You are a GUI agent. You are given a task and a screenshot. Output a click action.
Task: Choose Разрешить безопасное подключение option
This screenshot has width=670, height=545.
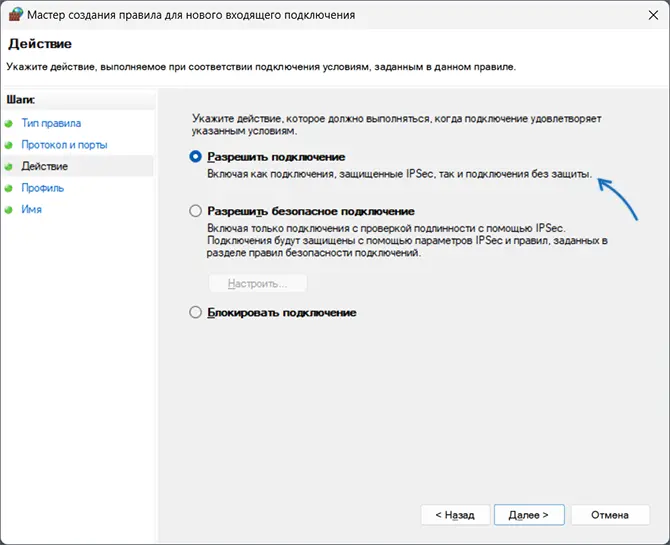pos(196,212)
